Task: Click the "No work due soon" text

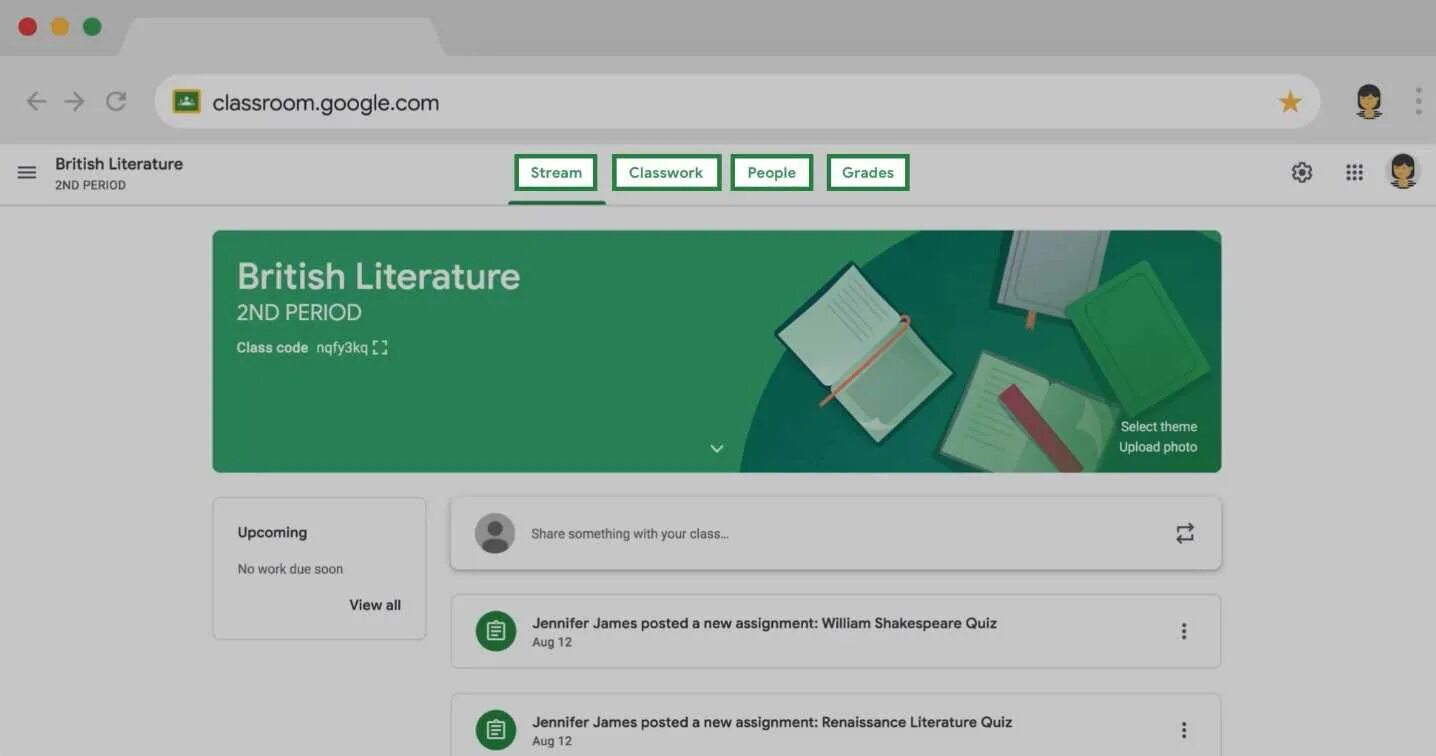Action: pos(290,569)
